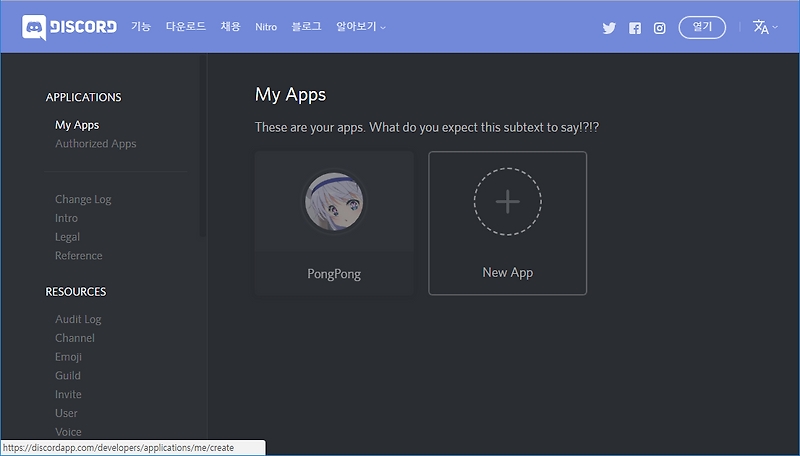
Task: Open the language selector dropdown
Action: coord(765,27)
